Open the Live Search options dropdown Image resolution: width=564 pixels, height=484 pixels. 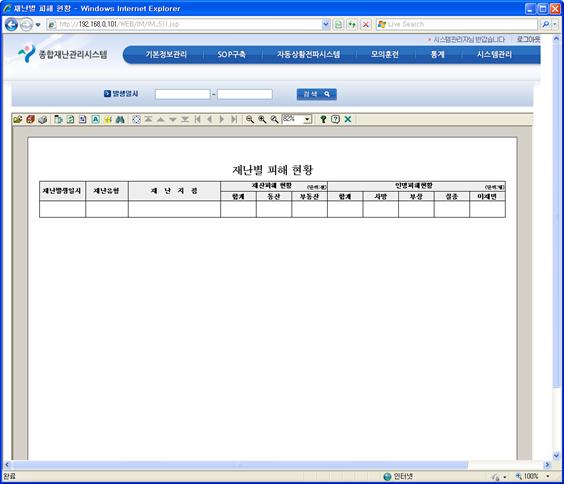tap(555, 24)
